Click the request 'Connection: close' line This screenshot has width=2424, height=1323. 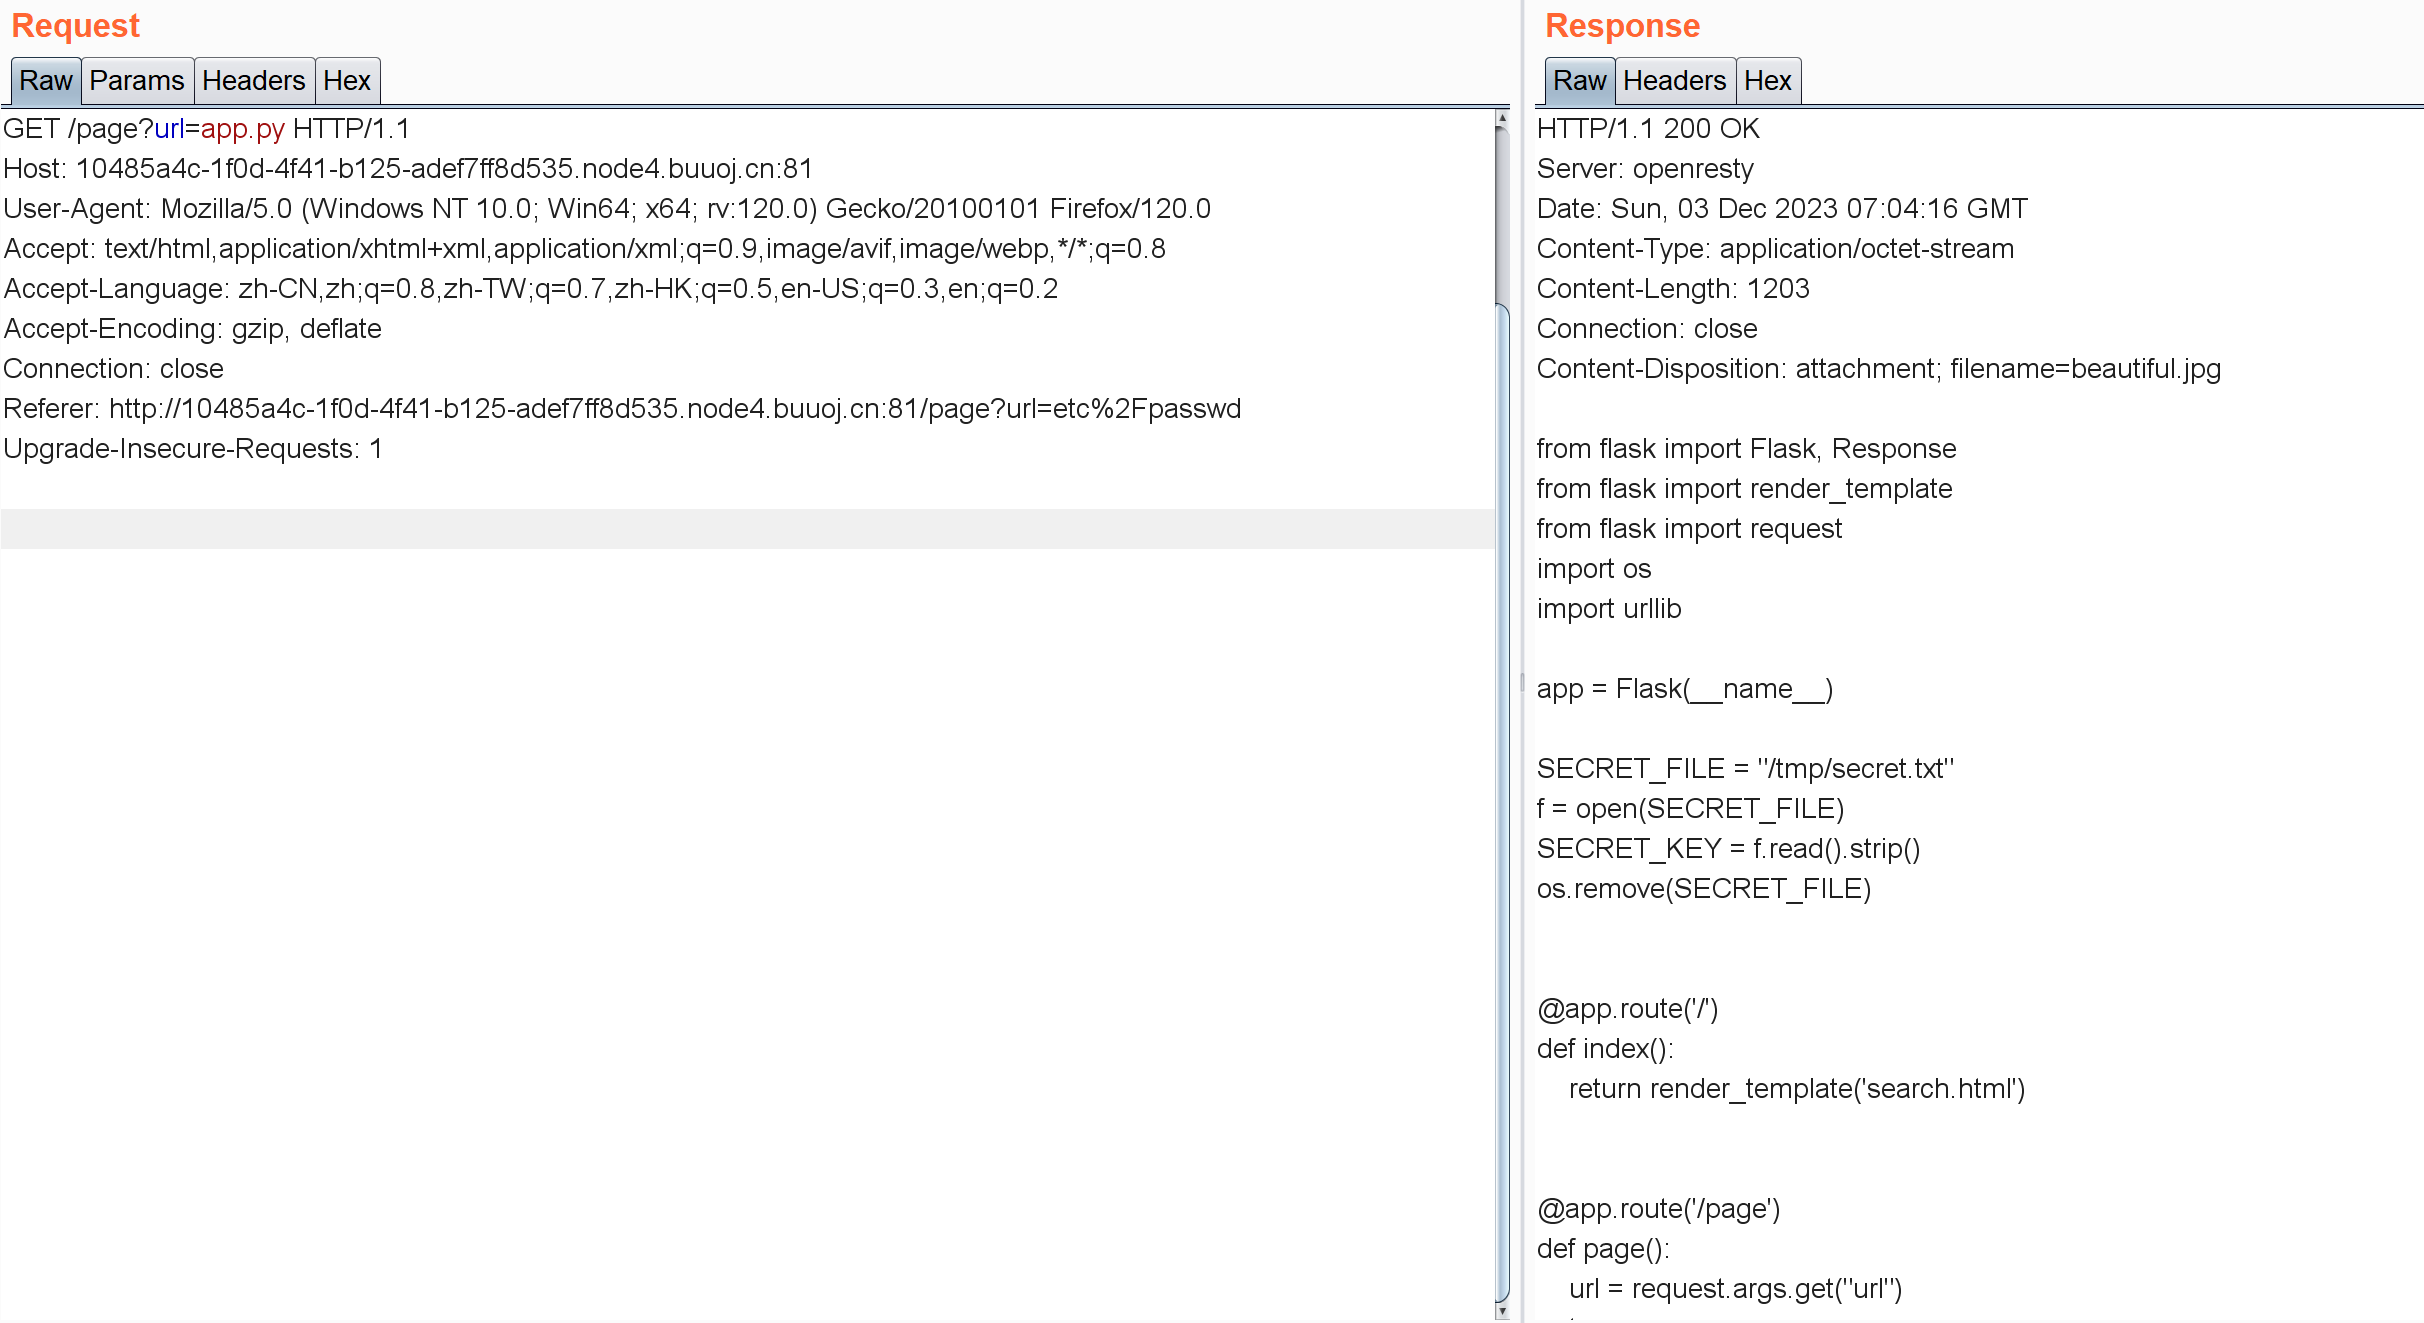point(114,369)
